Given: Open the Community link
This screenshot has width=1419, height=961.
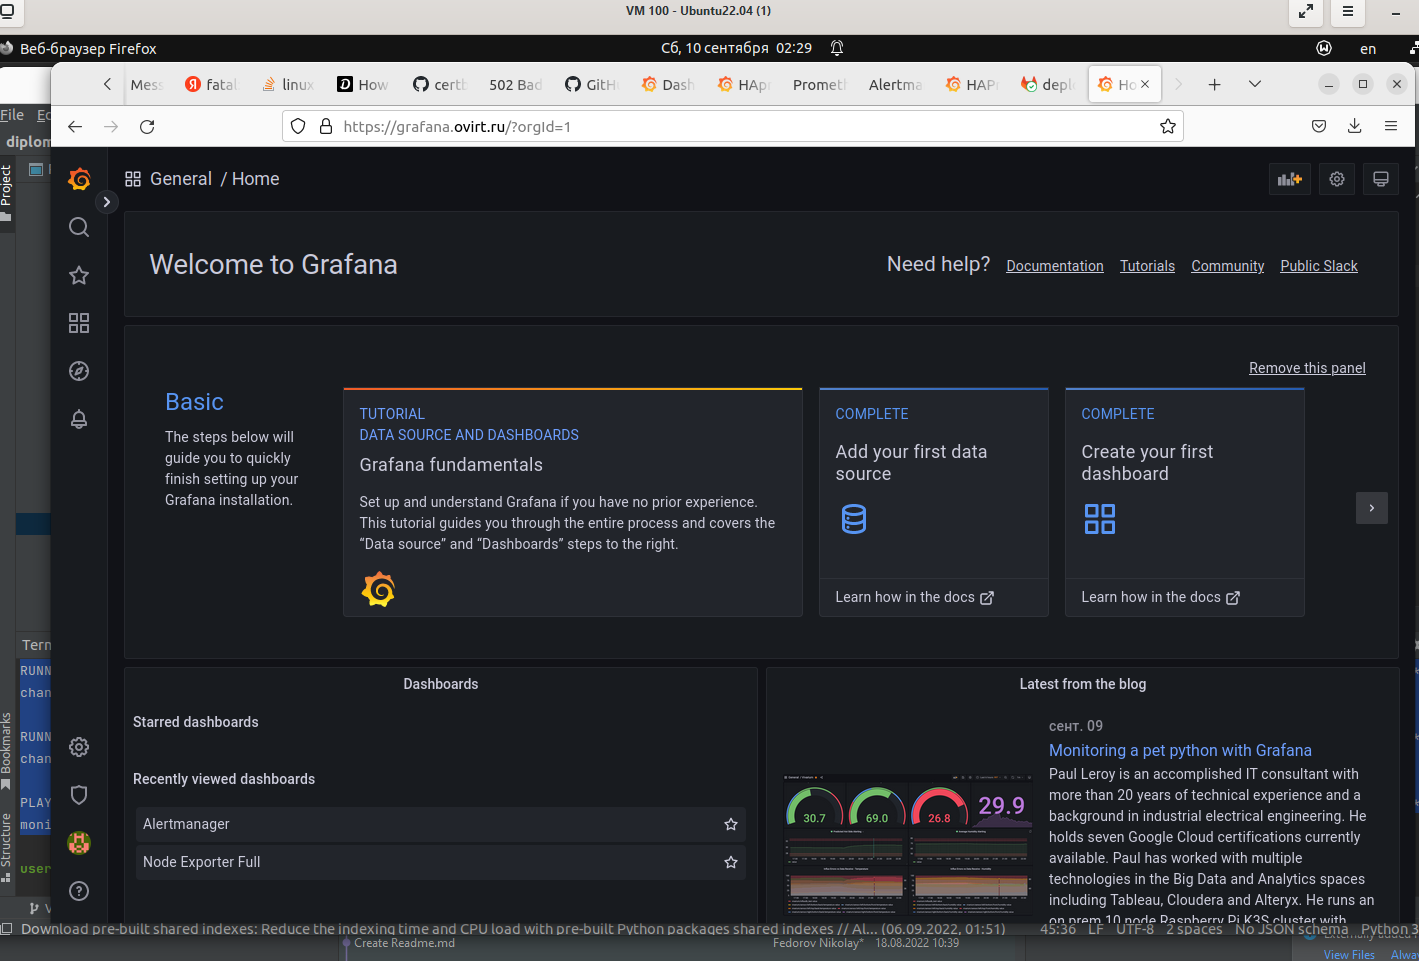Looking at the screenshot, I should pos(1228,266).
